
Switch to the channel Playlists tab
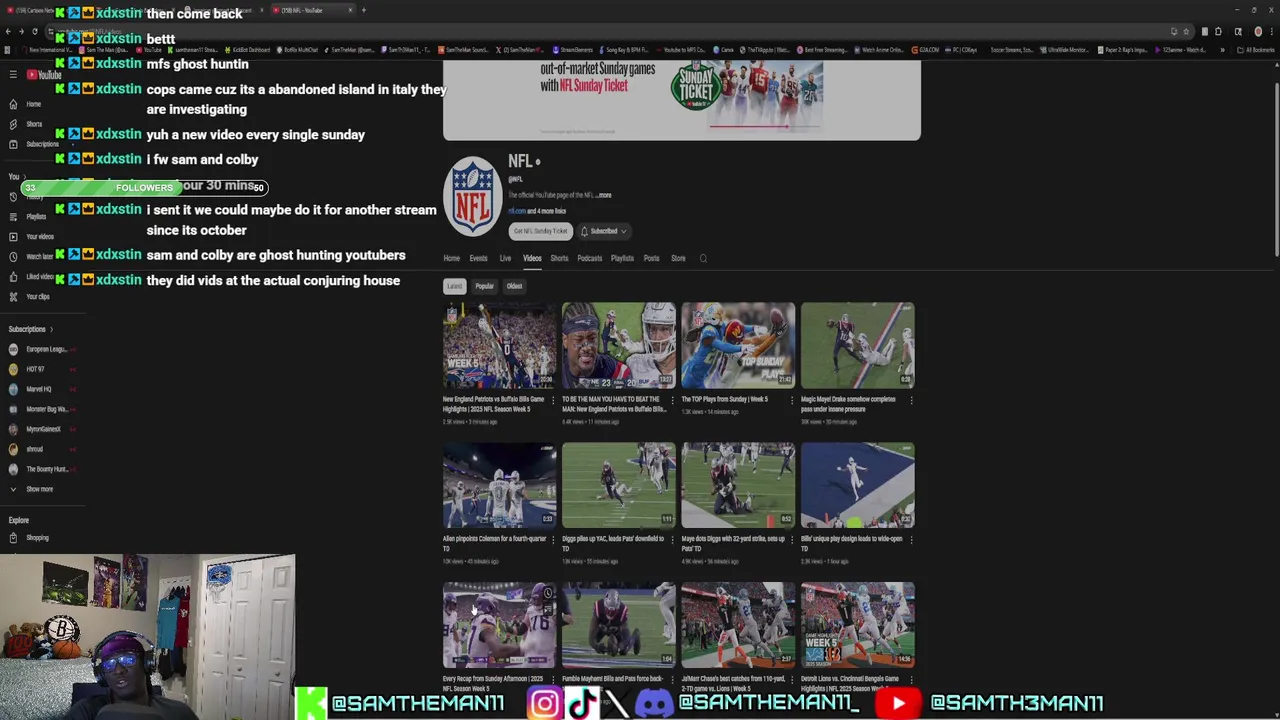pos(622,259)
